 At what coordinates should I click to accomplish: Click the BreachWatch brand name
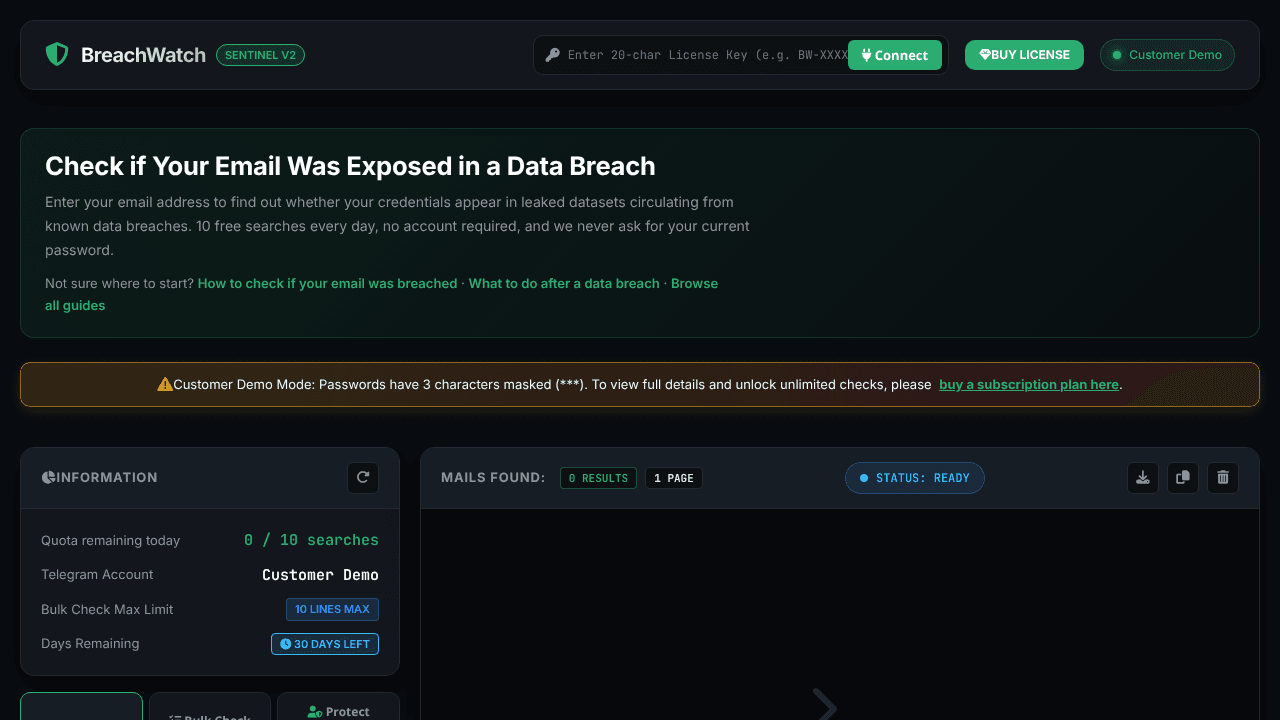(143, 55)
